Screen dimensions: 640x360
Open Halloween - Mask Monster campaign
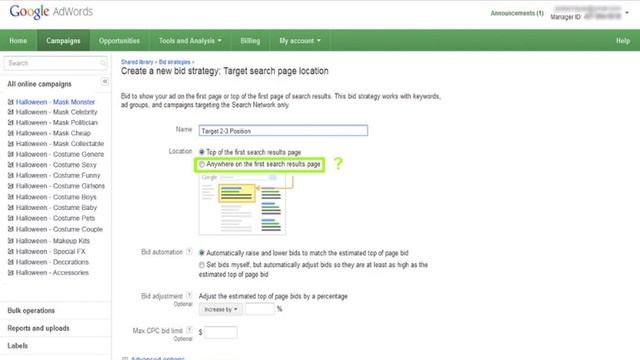point(55,102)
